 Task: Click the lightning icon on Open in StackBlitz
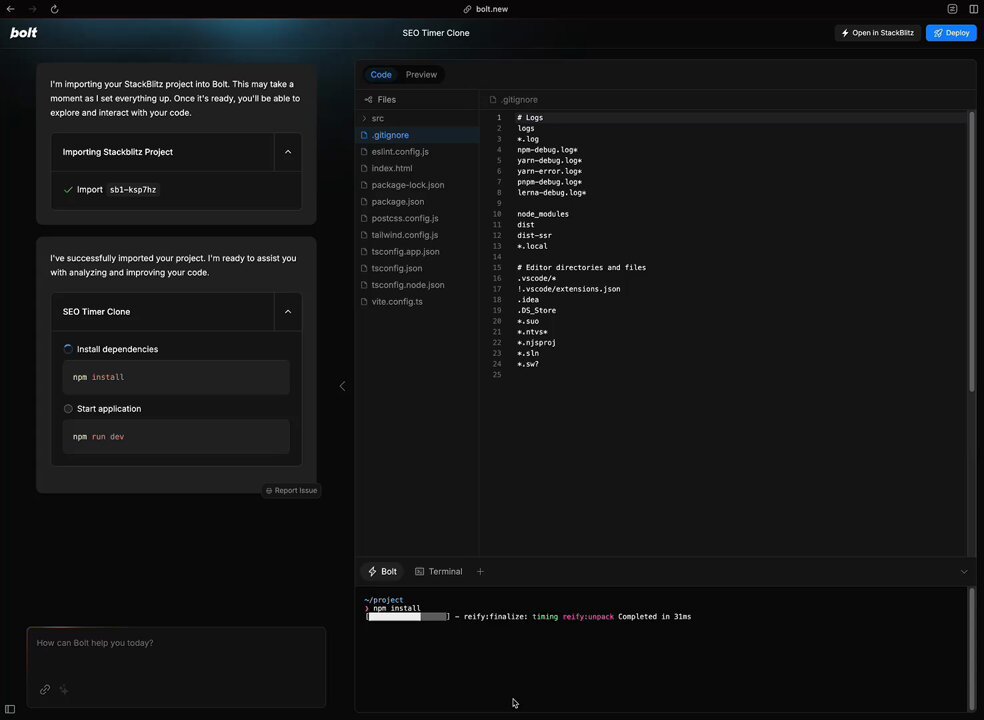(x=845, y=33)
